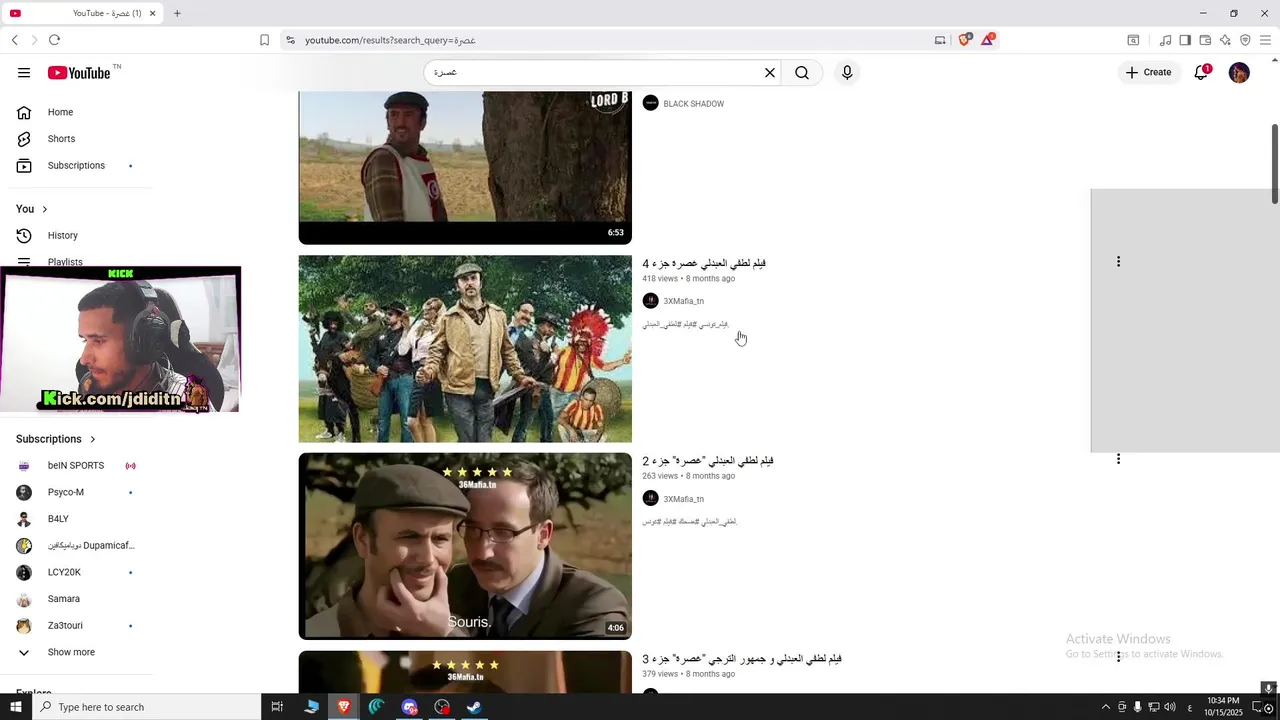Open Brave playlist music note icon
The width and height of the screenshot is (1280, 720).
1165,40
